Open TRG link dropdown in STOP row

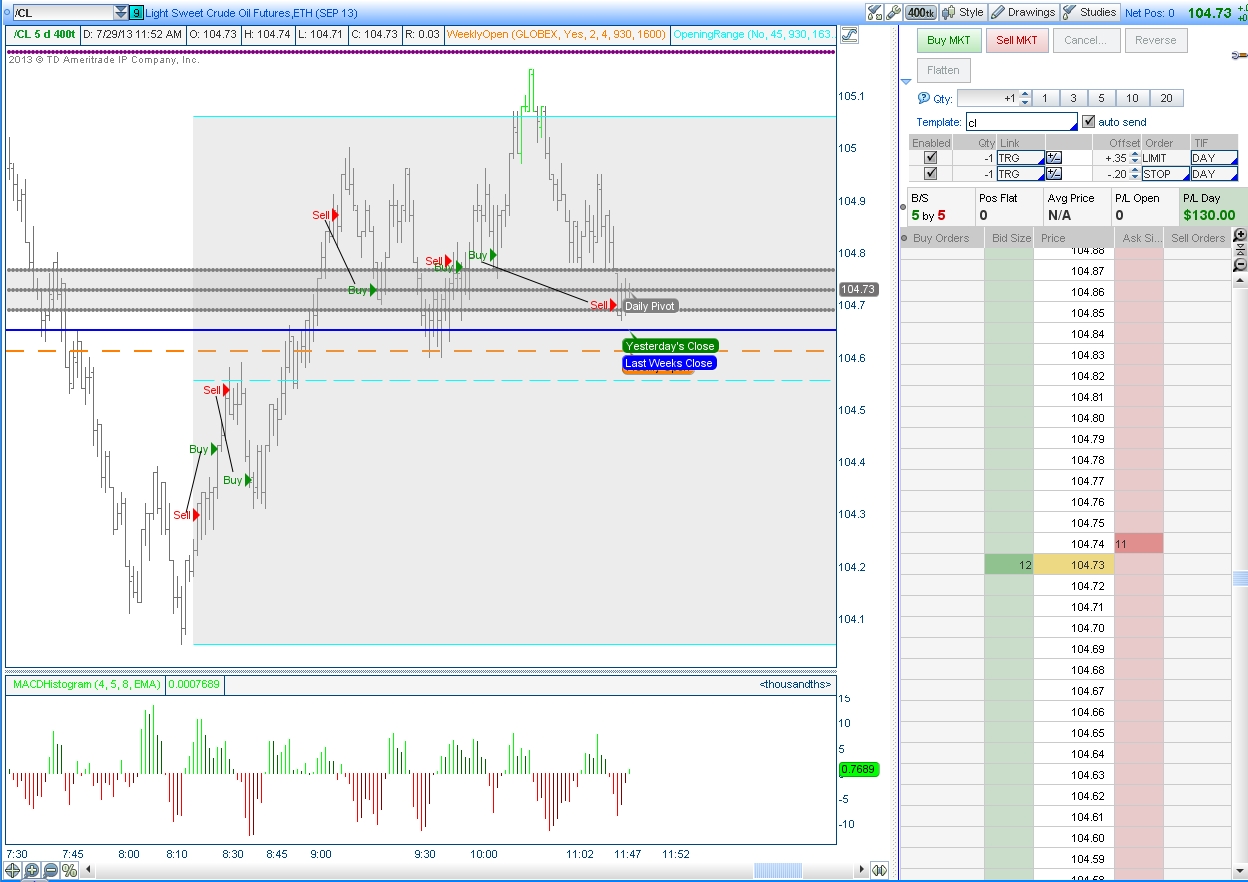click(1021, 174)
